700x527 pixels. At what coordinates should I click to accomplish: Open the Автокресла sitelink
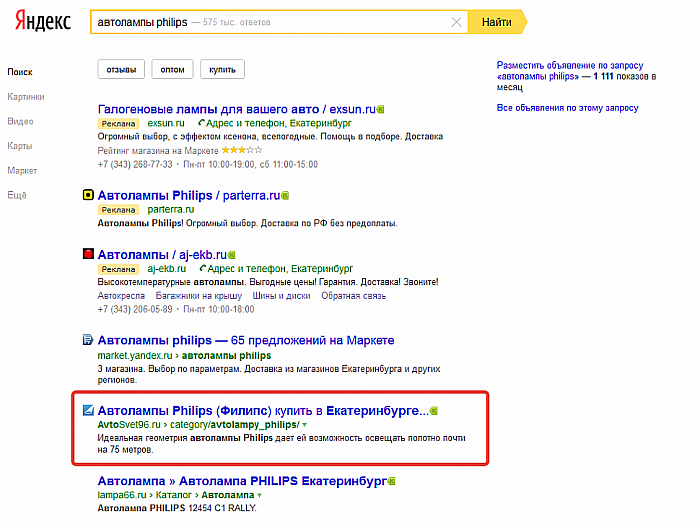[121, 296]
